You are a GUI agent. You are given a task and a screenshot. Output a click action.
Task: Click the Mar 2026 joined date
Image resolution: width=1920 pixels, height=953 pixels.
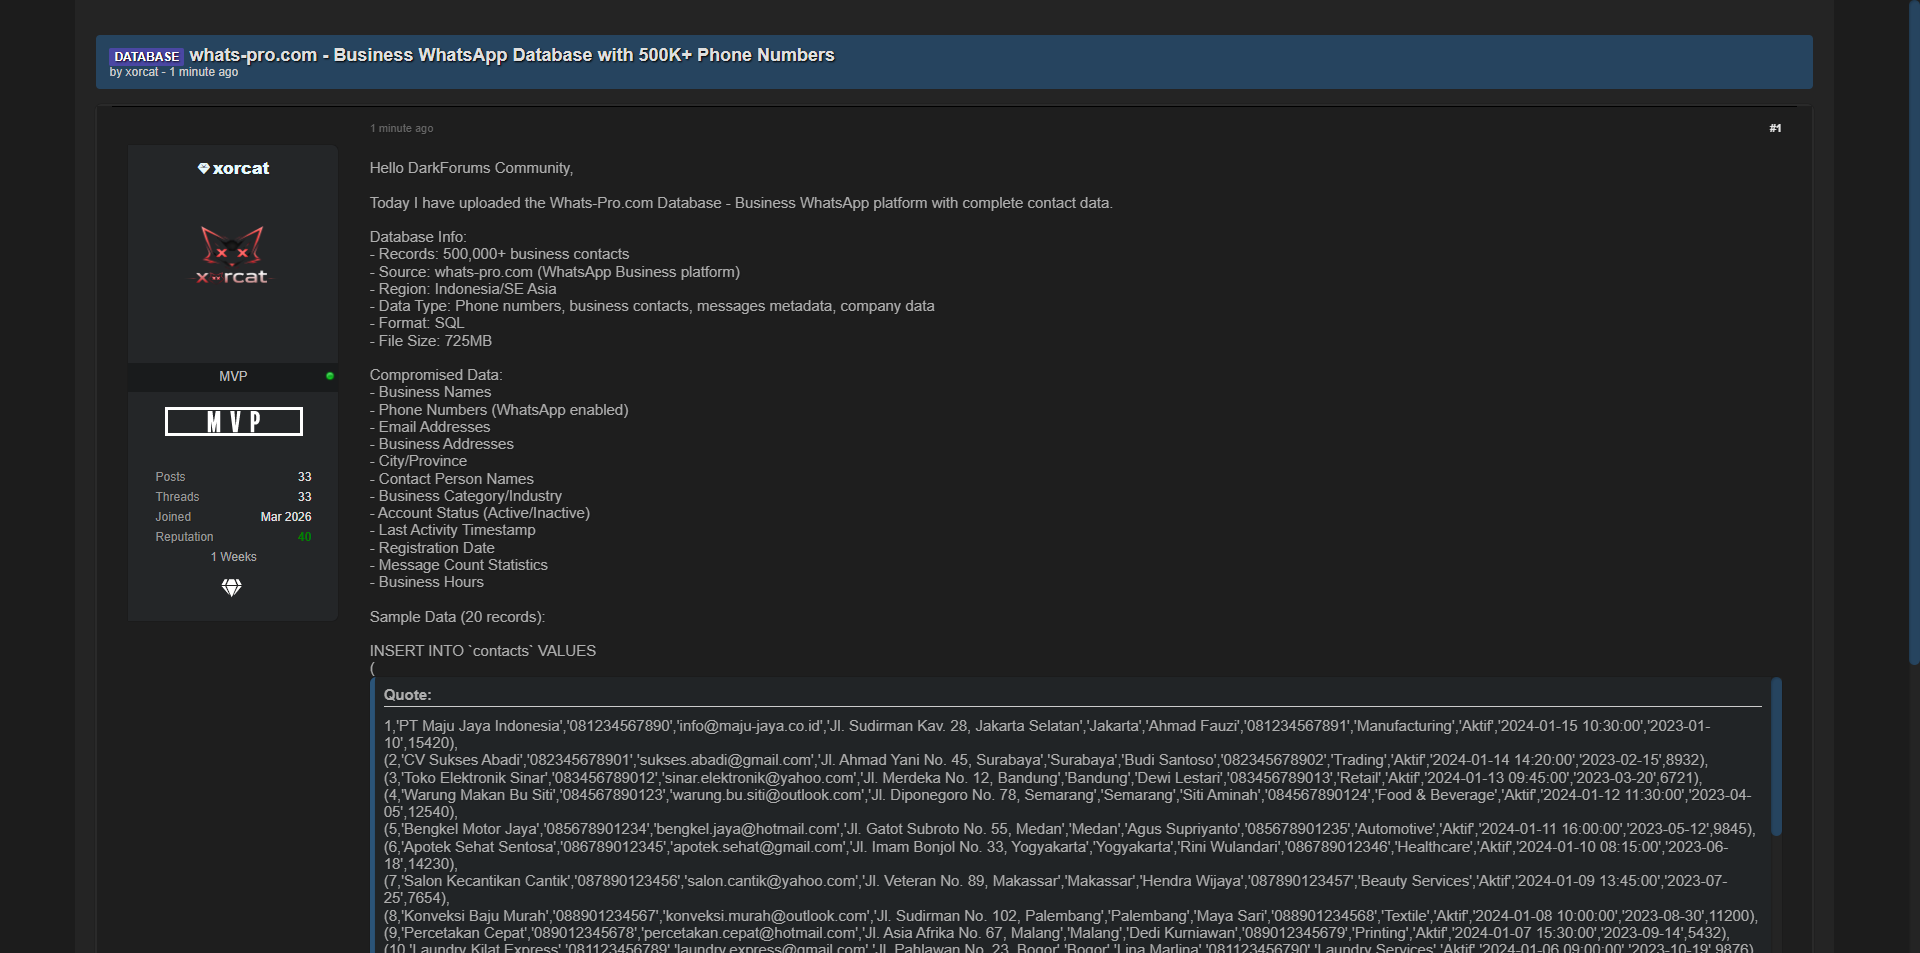[x=285, y=517]
